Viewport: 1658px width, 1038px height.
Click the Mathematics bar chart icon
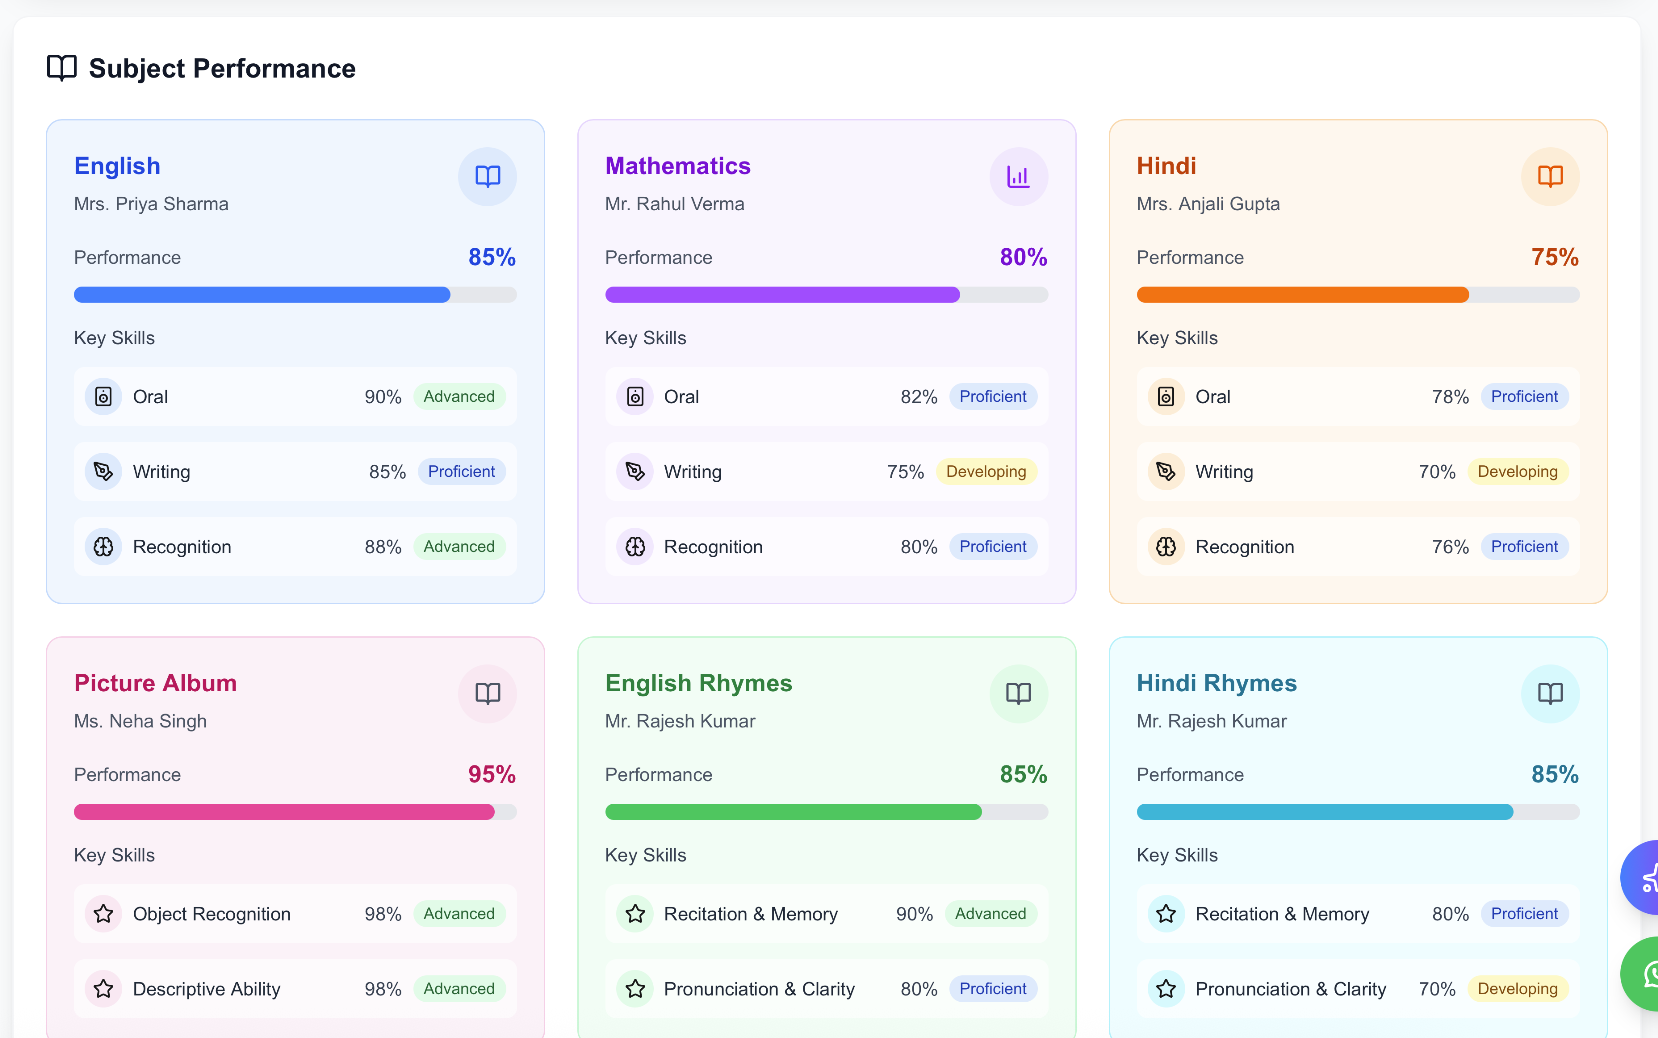[x=1018, y=177]
